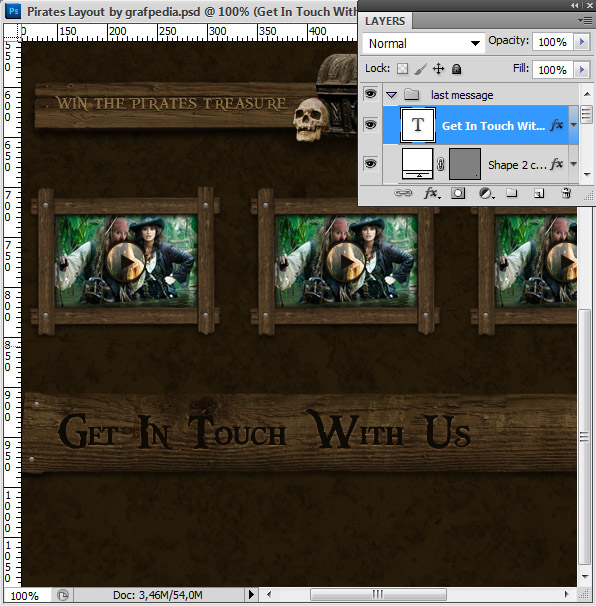Screen dimensions: 596x606
Task: Expand effects on Shape 2 layer
Action: [573, 164]
